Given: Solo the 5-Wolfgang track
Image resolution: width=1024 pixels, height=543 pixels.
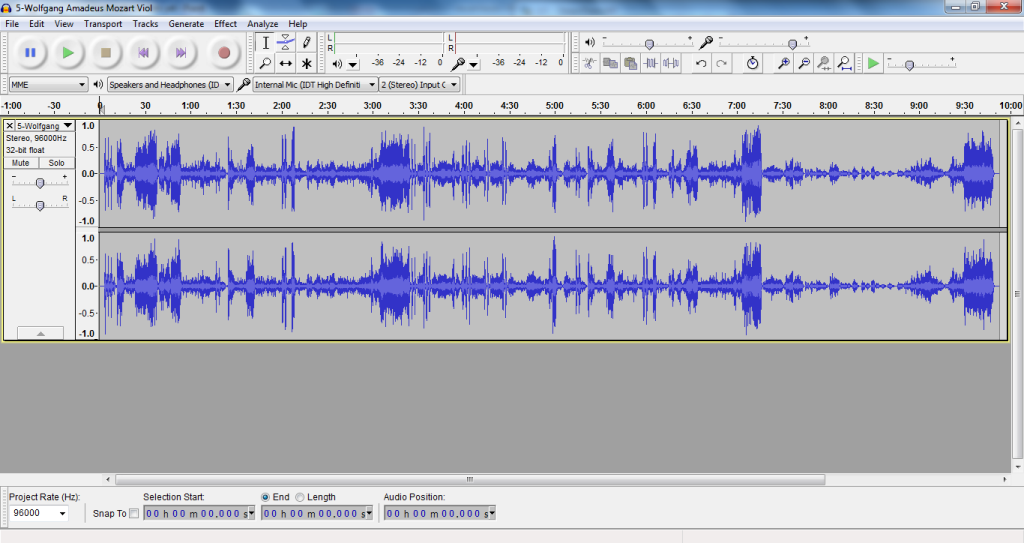Looking at the screenshot, I should coord(56,163).
